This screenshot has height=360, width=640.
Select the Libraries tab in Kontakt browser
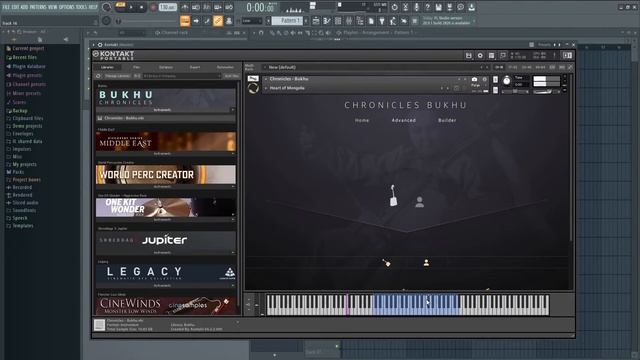click(107, 67)
